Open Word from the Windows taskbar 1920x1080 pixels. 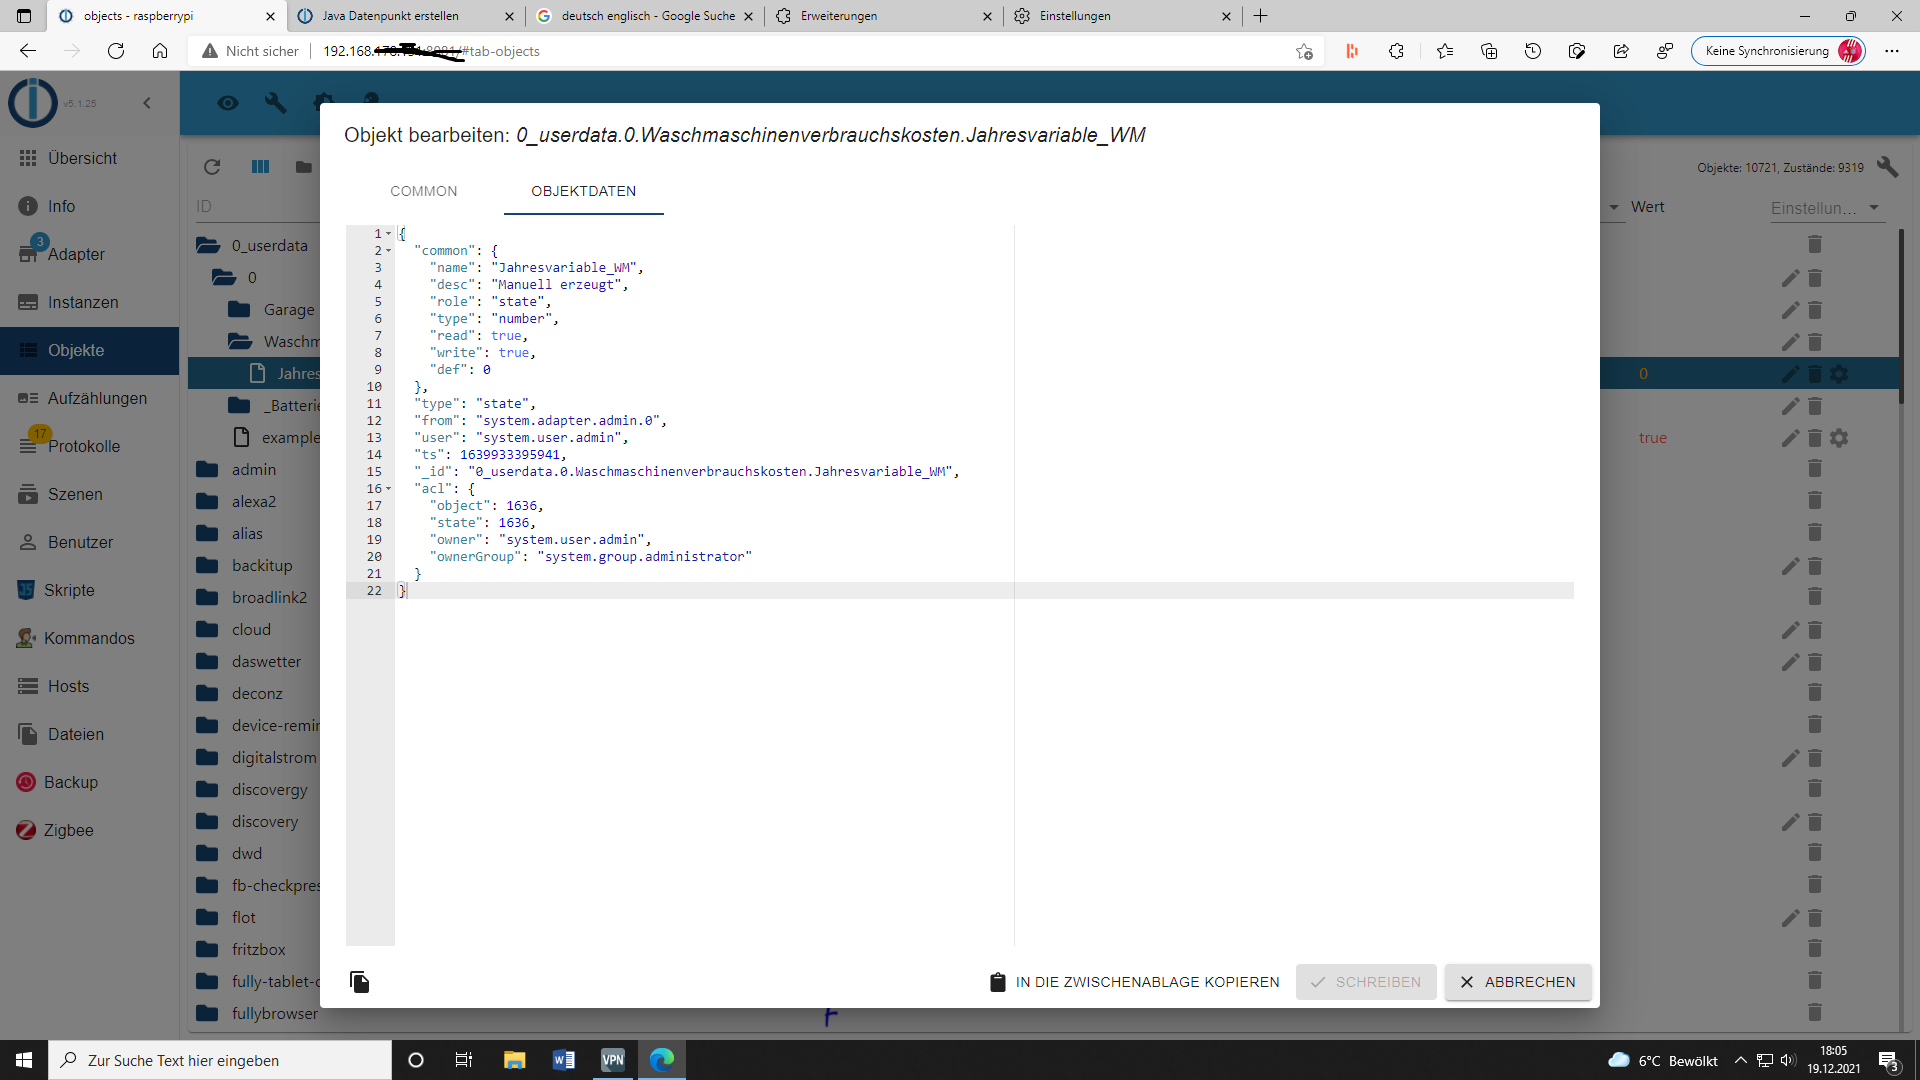563,1060
